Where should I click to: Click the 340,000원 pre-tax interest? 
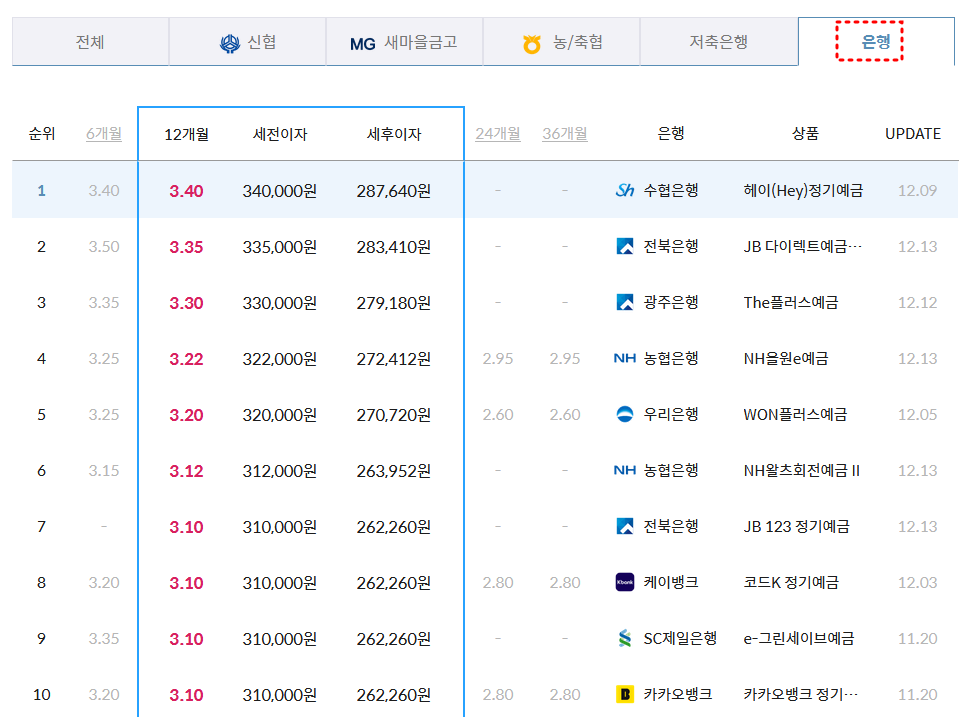tap(280, 191)
